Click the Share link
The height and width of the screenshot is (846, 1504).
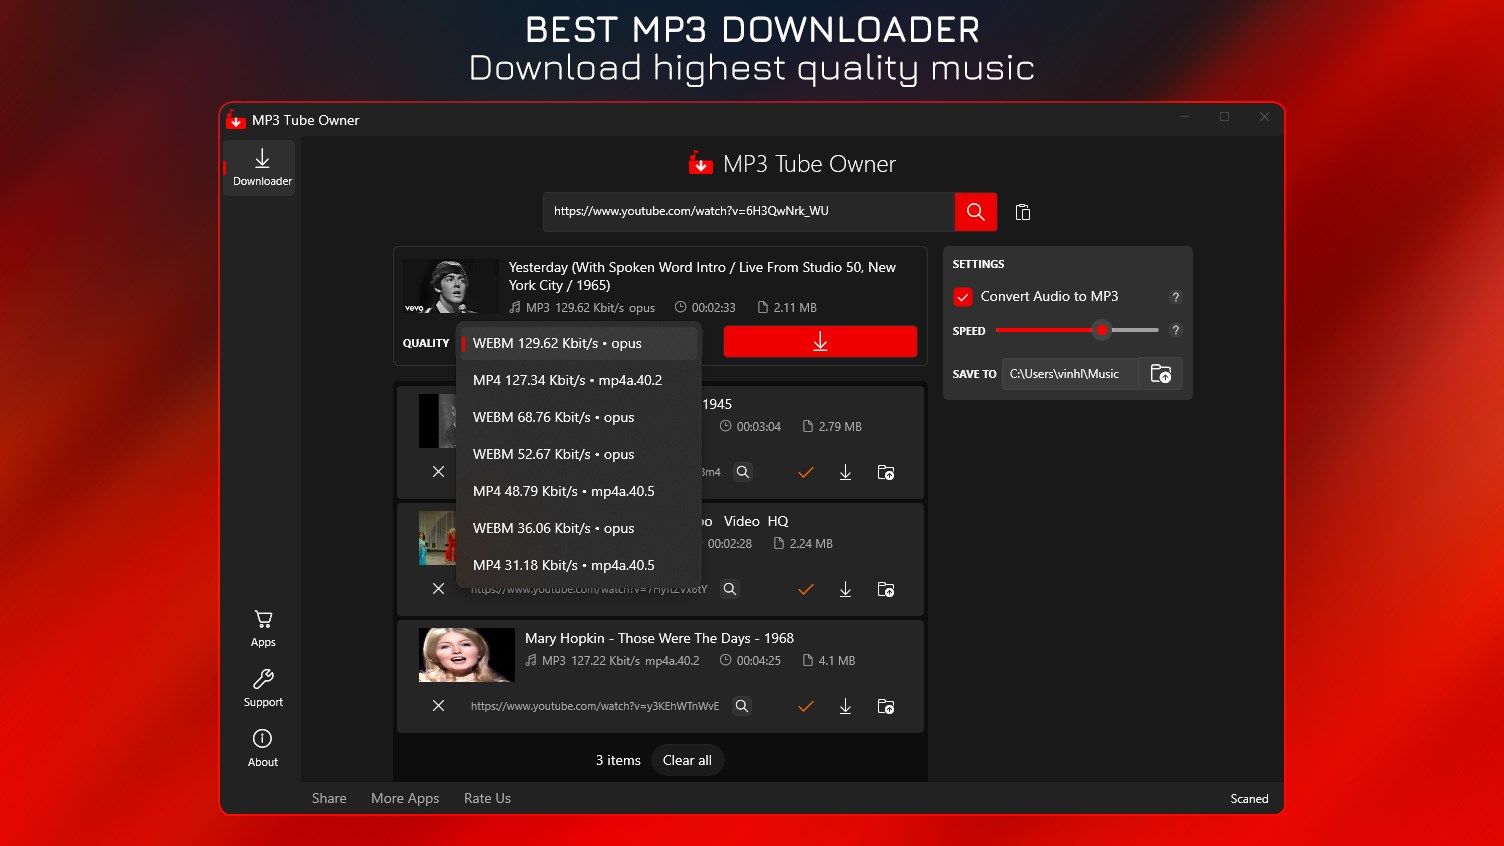pos(329,798)
